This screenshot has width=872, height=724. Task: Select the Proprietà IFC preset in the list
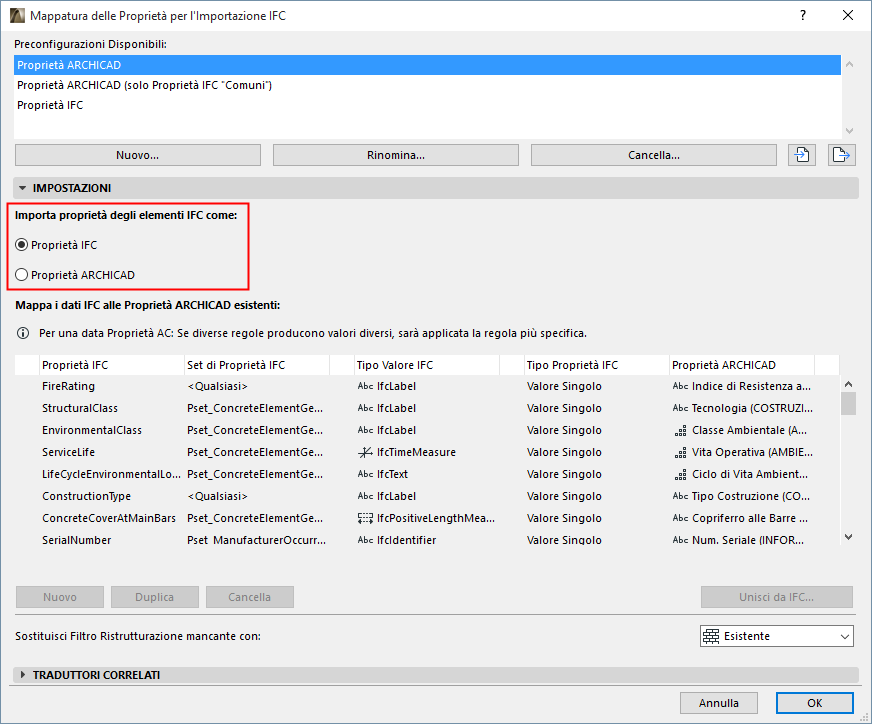(427, 105)
